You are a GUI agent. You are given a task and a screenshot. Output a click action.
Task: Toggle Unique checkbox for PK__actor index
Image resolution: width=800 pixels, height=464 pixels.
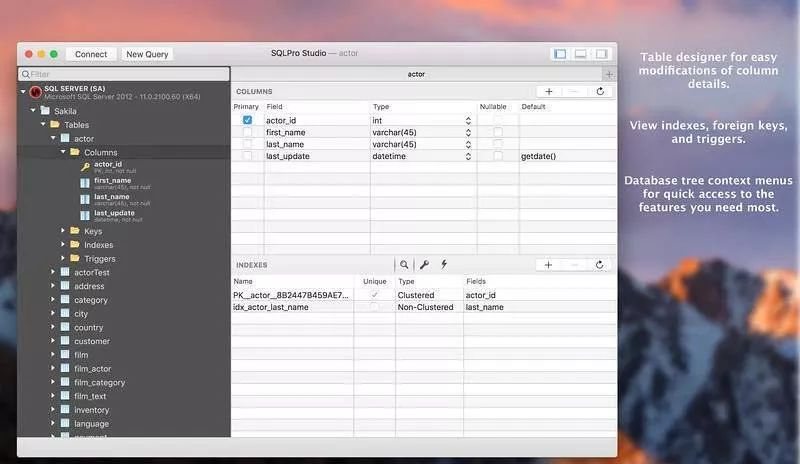click(x=374, y=295)
